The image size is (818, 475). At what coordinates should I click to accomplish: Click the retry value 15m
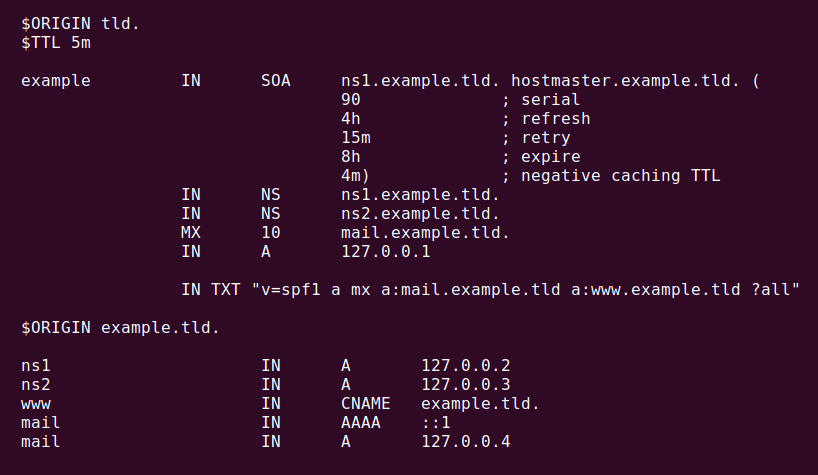[x=356, y=138]
